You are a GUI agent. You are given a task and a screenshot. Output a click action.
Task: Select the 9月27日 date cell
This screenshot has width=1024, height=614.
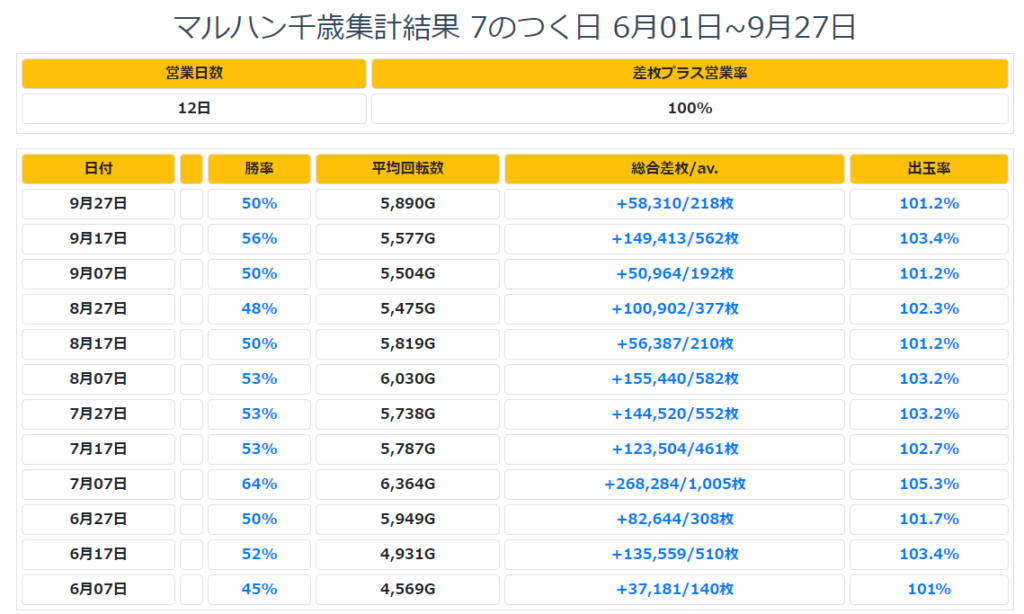98,204
